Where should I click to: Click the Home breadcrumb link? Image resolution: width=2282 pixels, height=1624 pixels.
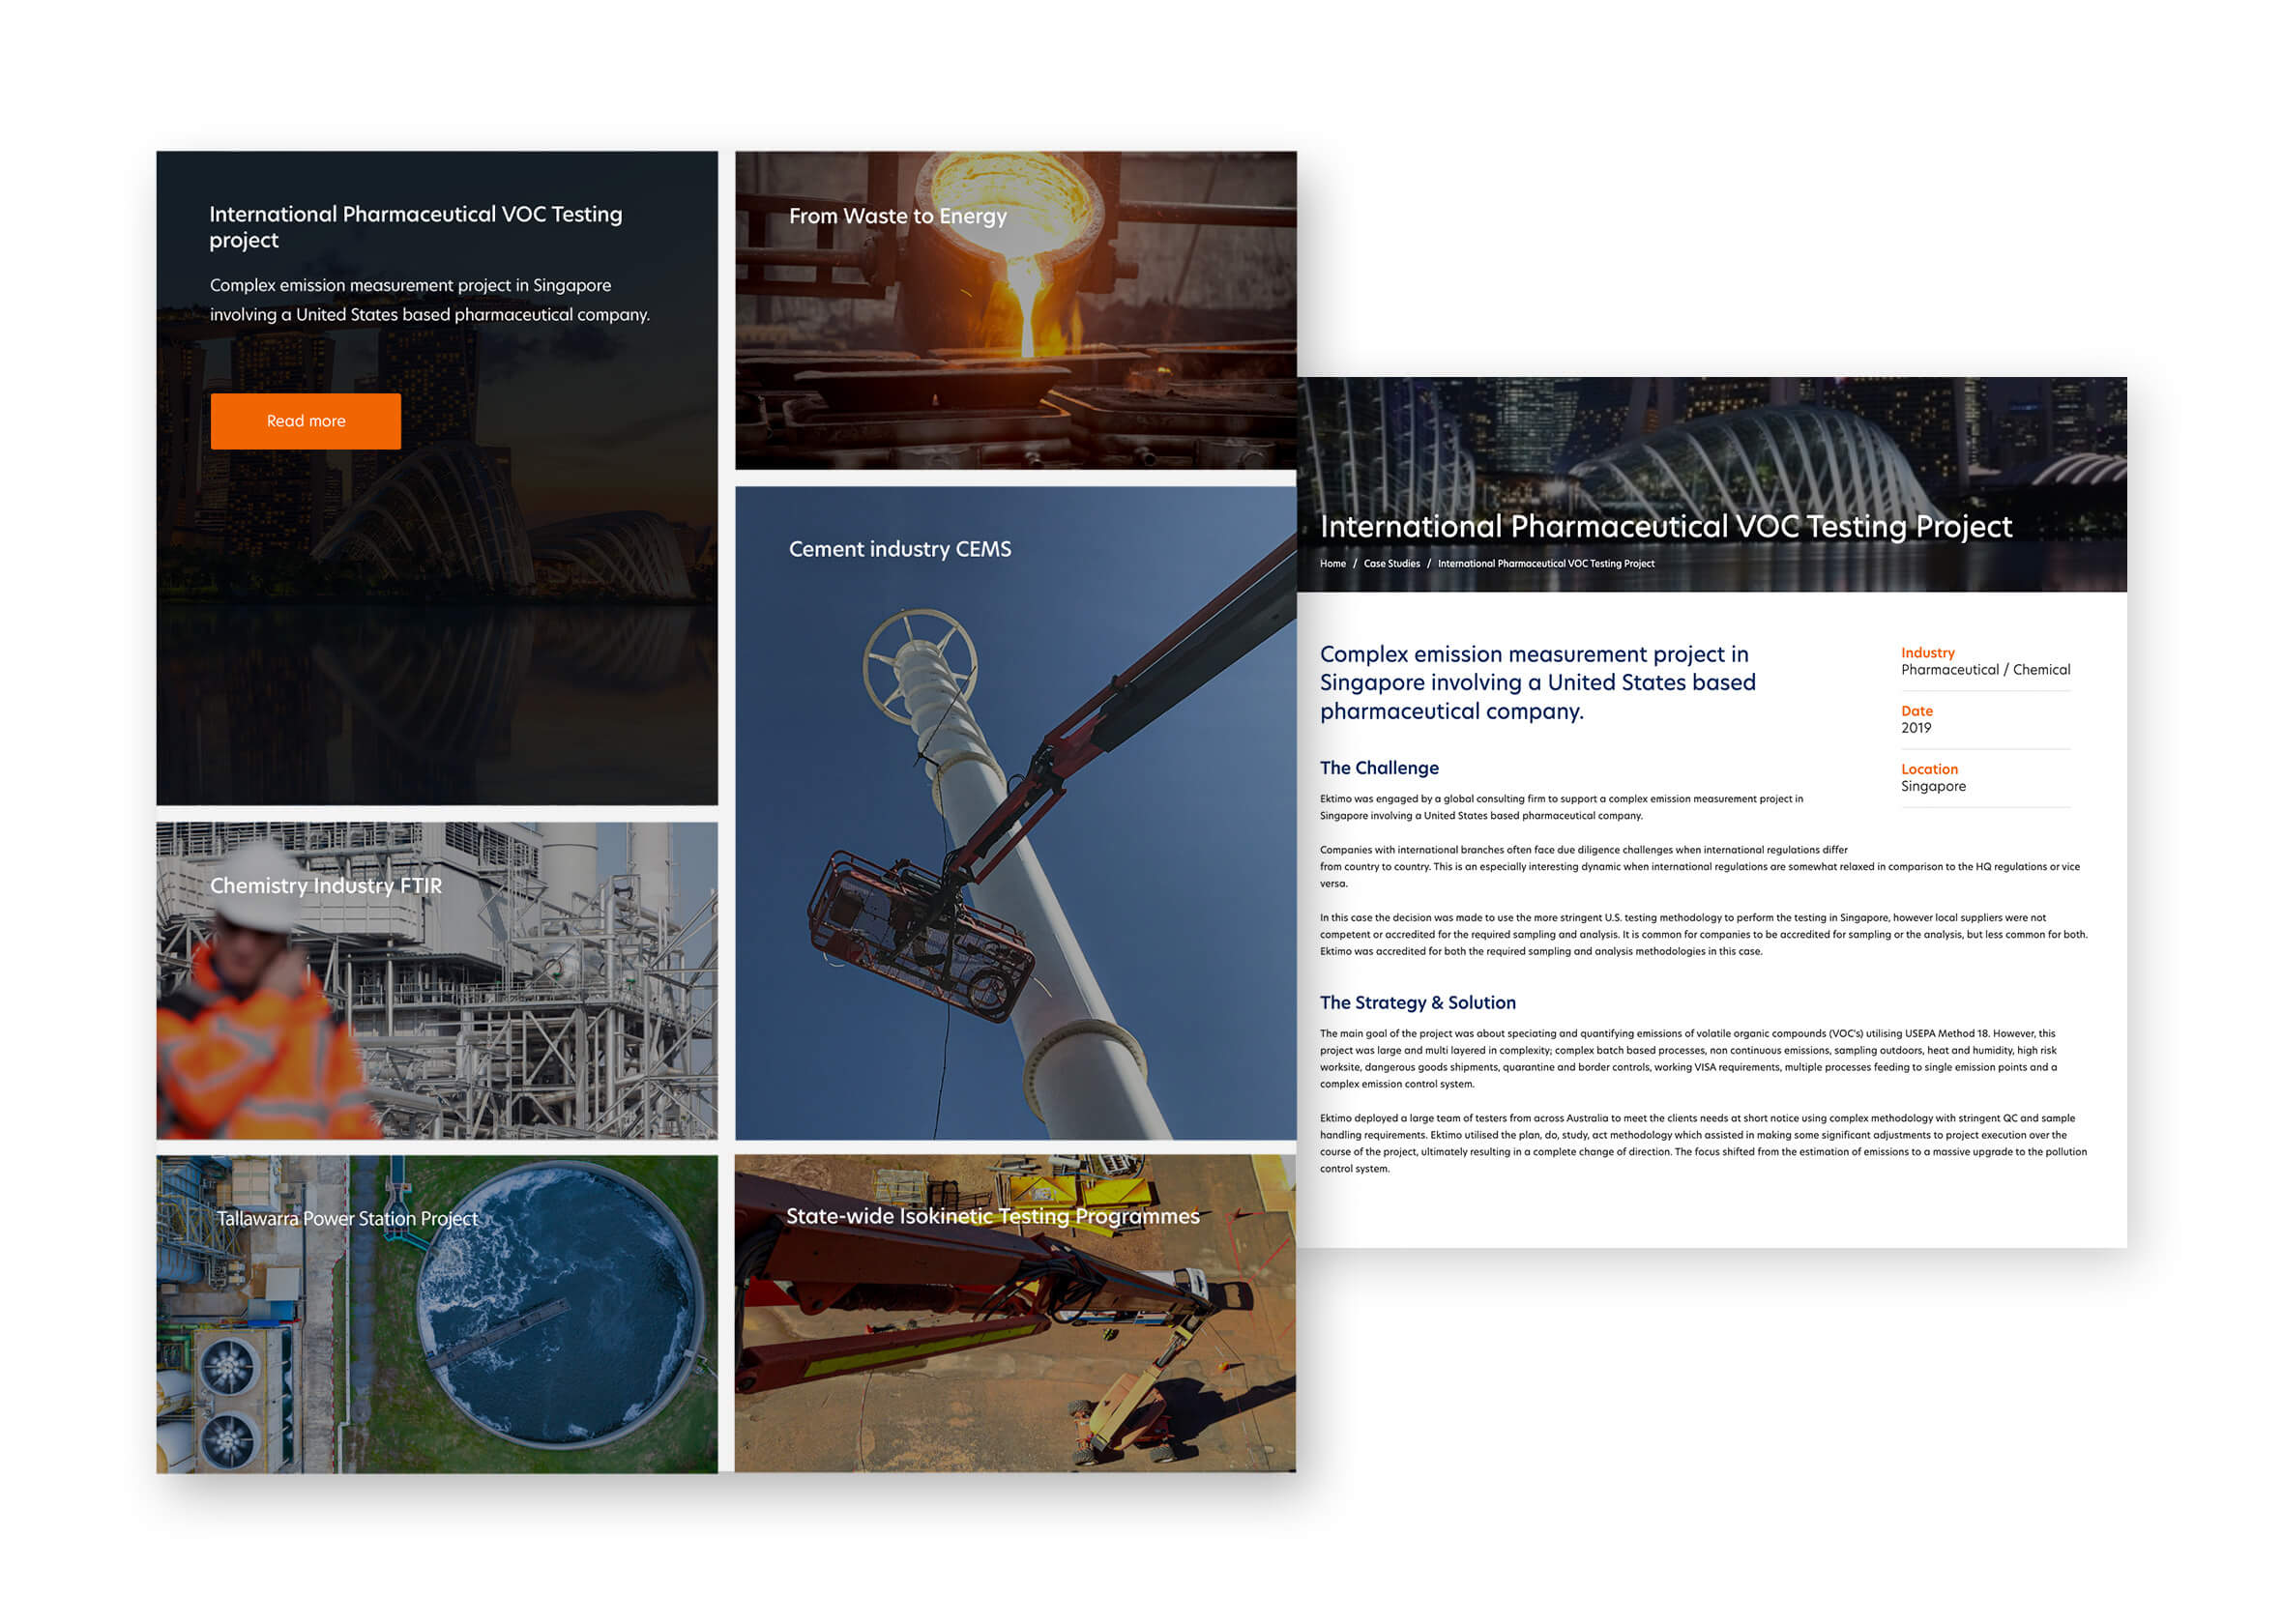pos(1332,564)
